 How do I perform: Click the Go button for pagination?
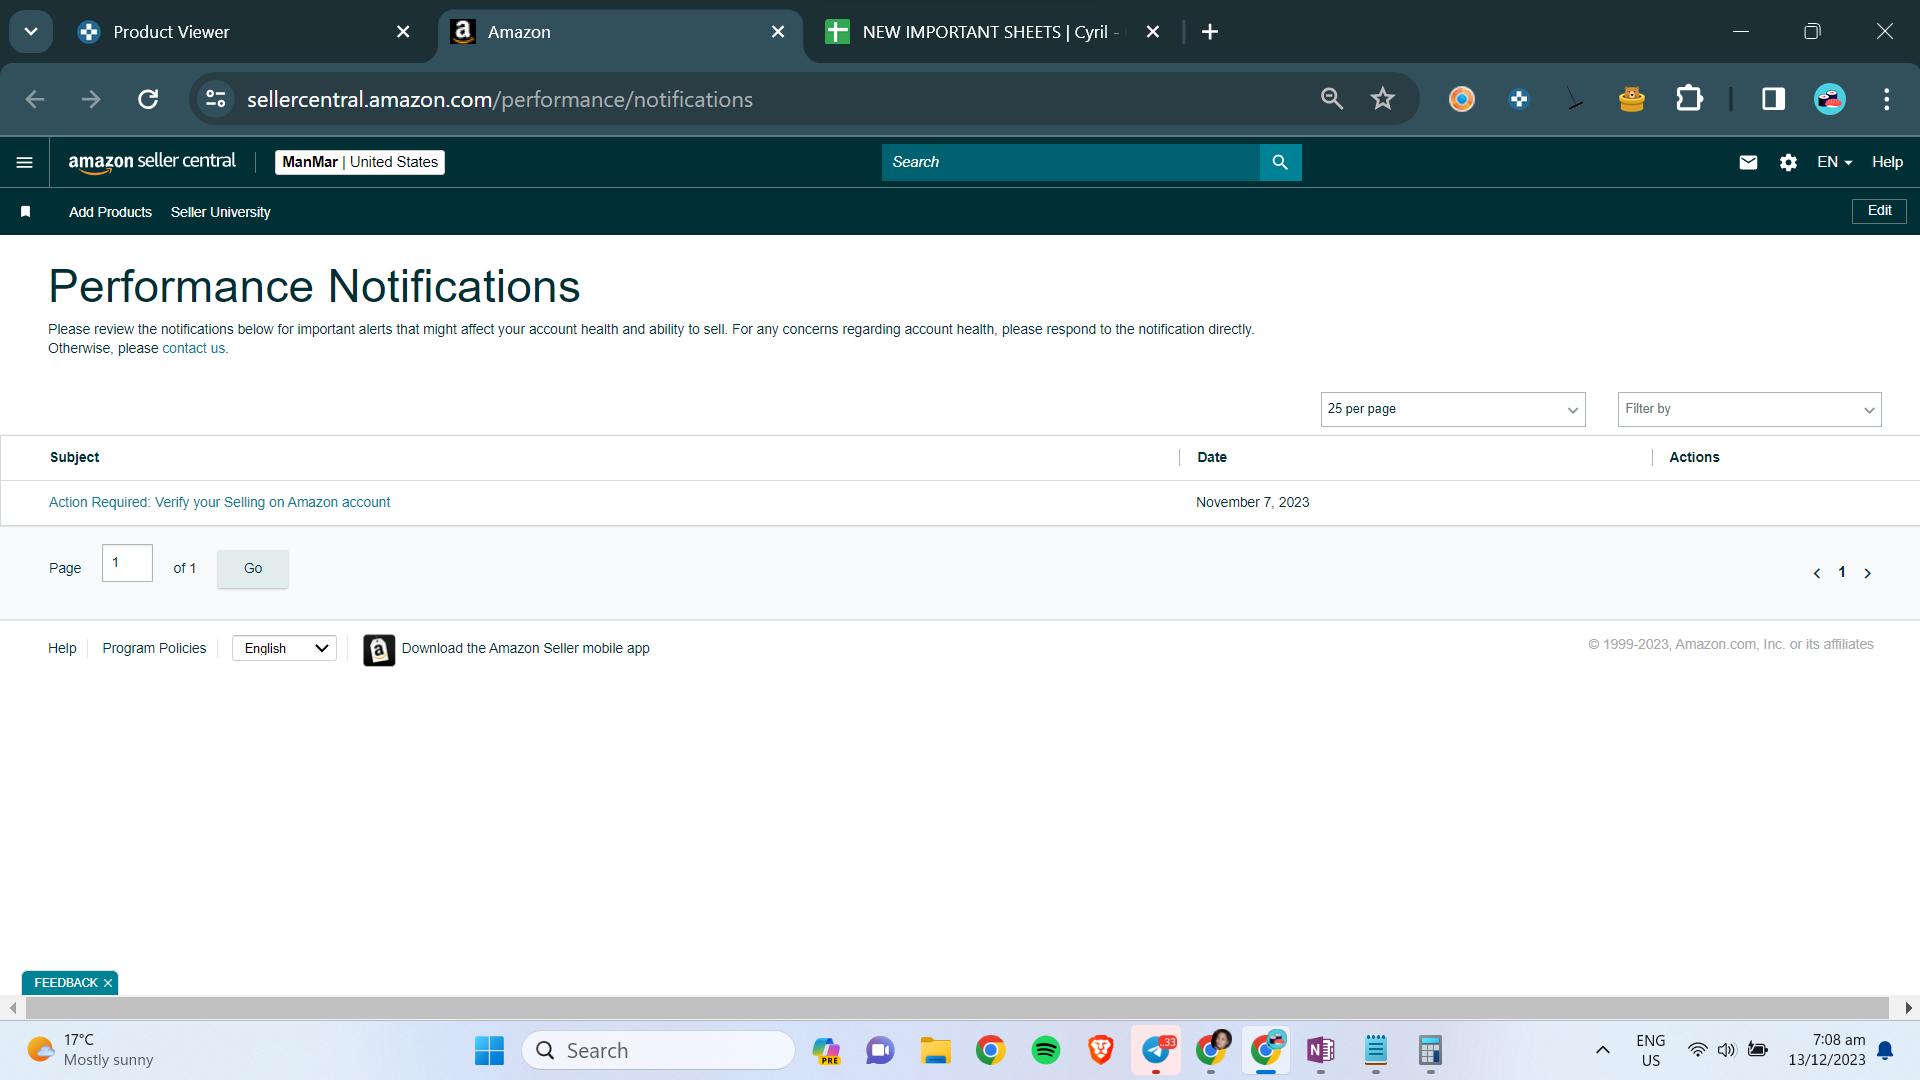(x=253, y=568)
